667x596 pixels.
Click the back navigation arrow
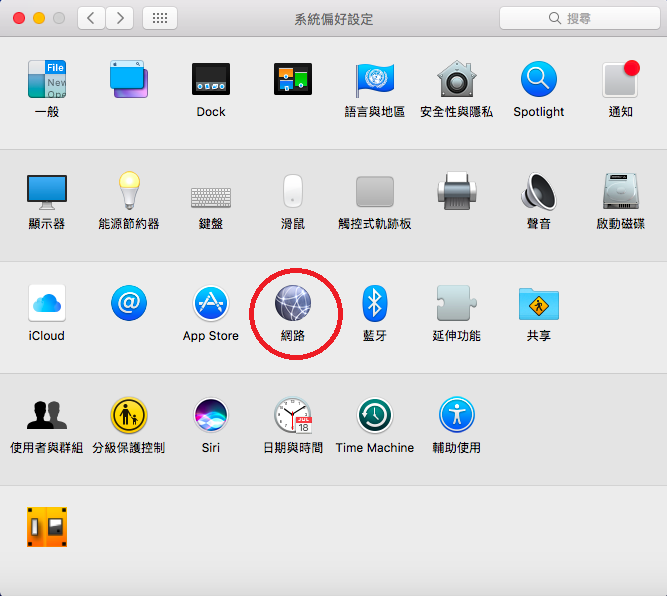pyautogui.click(x=92, y=18)
